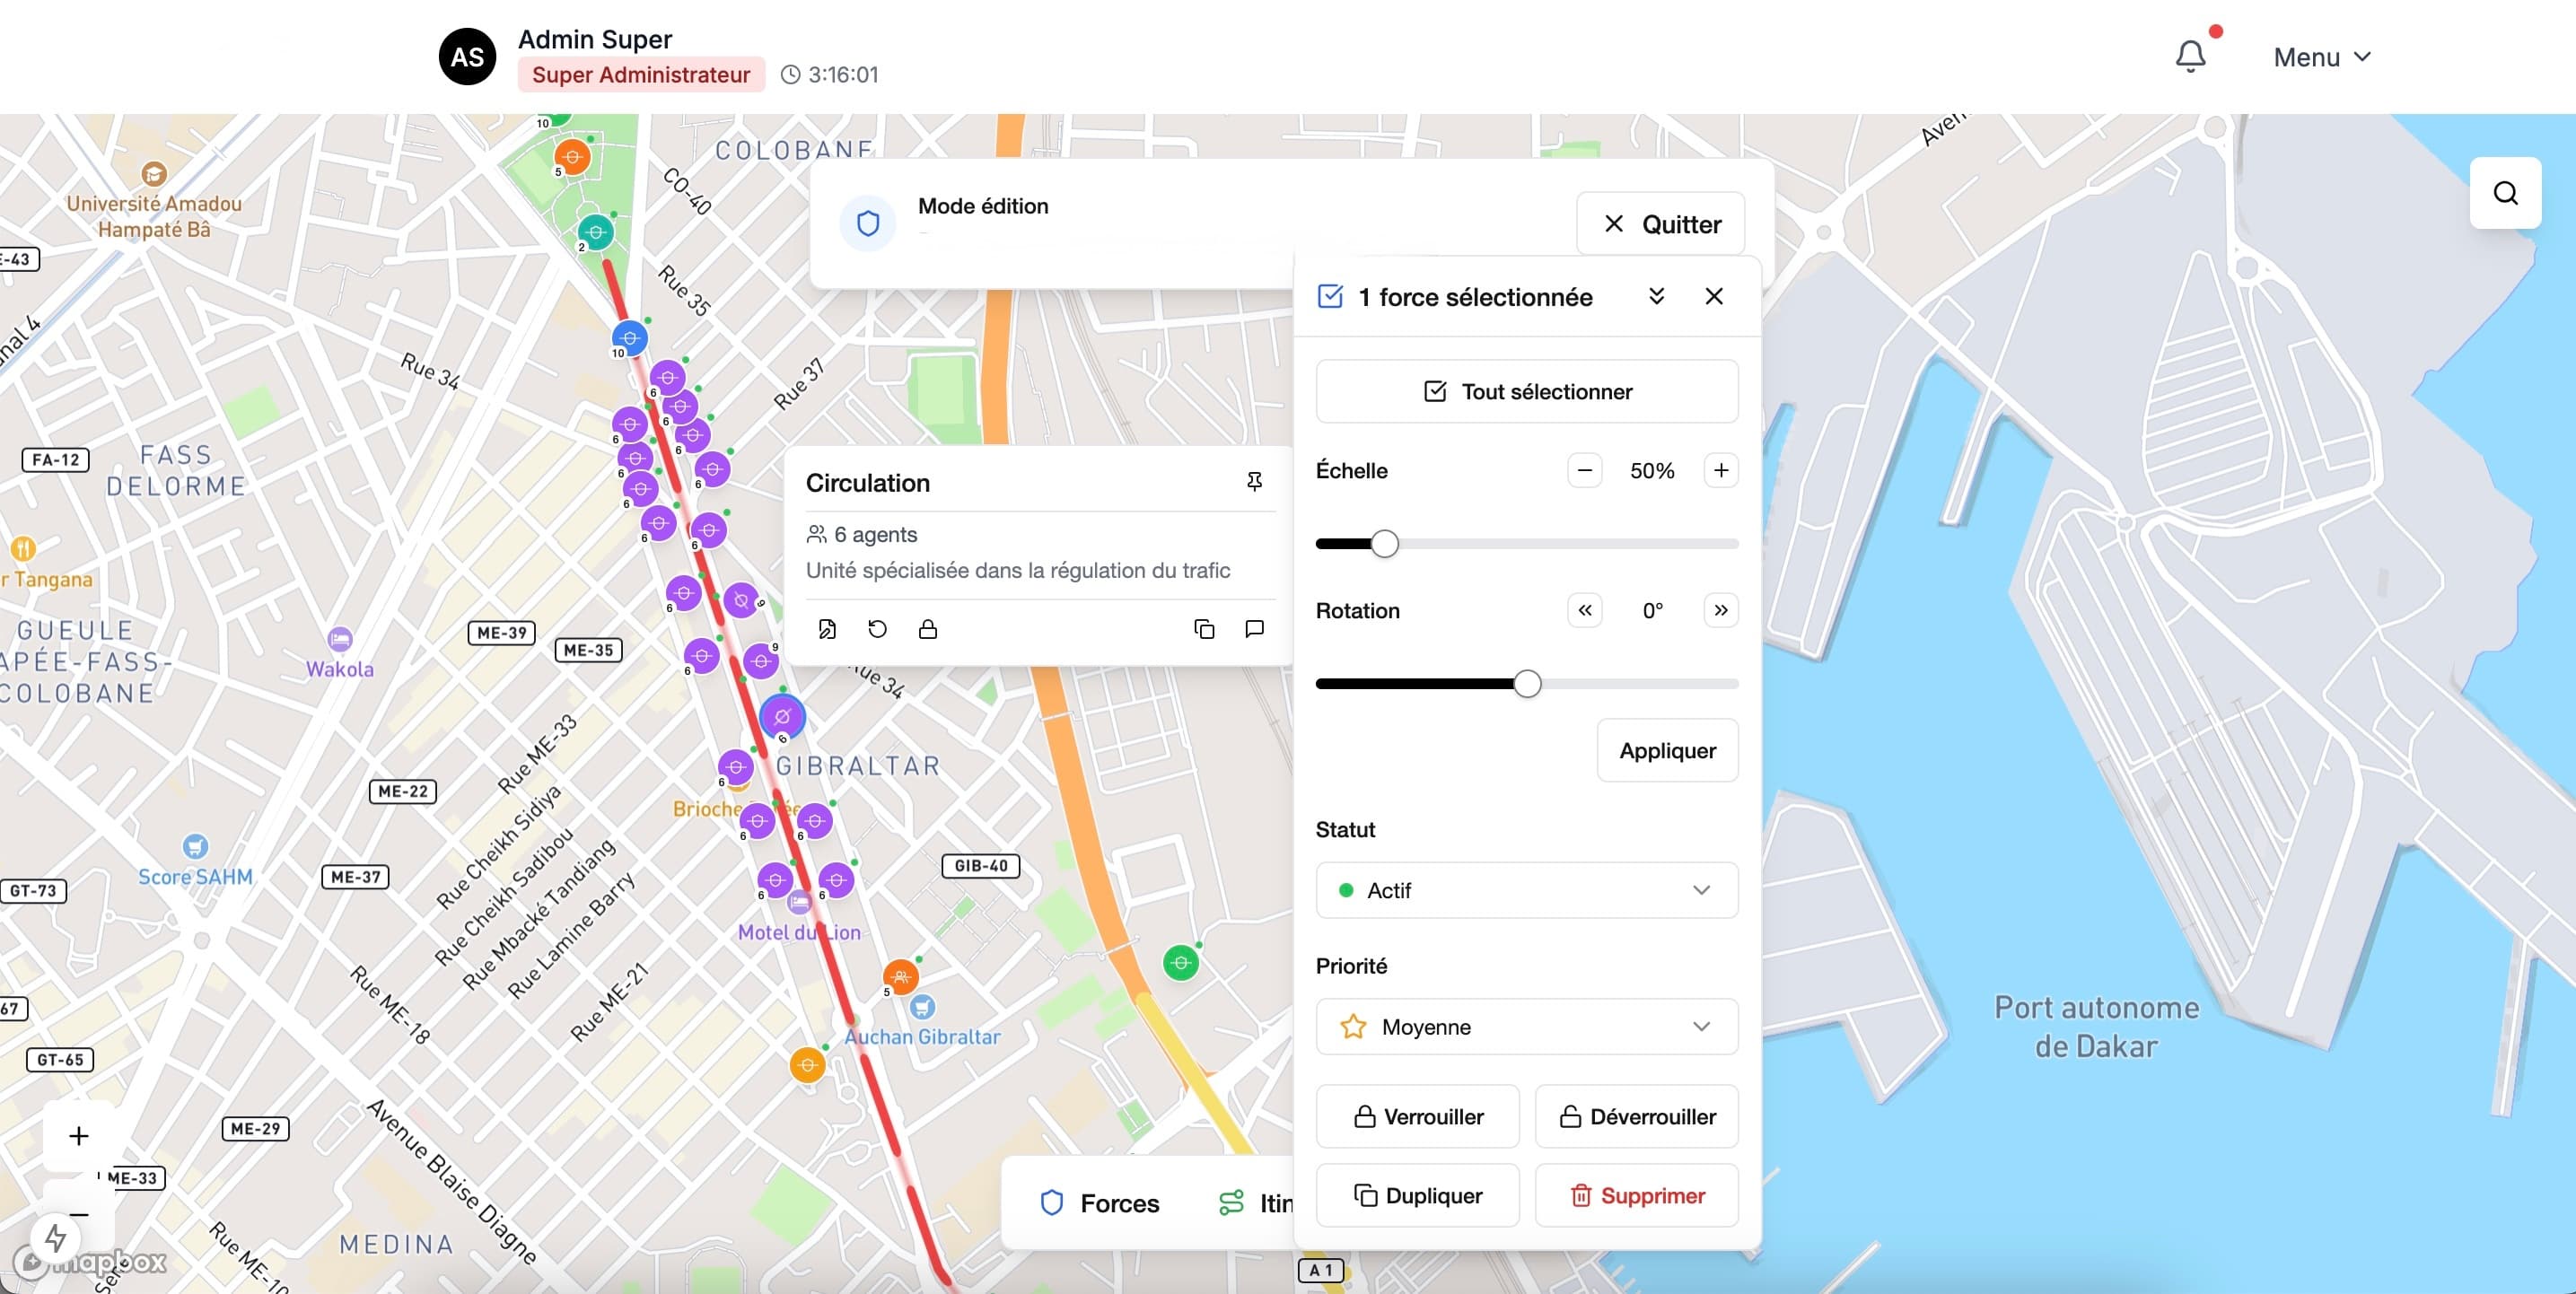Click the copy icon in Circulation card
Viewport: 2576px width, 1294px height.
(x=1204, y=629)
